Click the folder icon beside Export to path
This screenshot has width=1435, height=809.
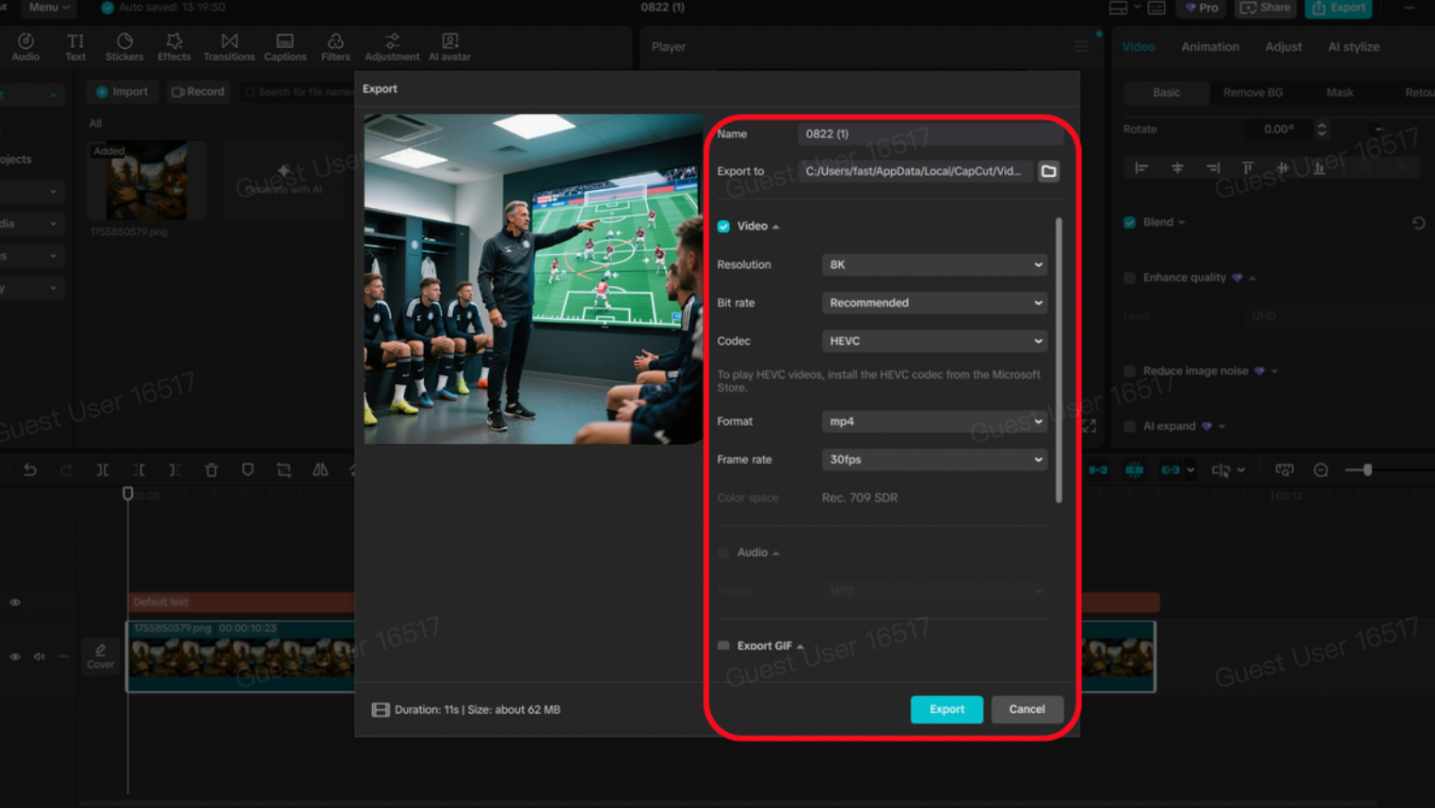1048,171
